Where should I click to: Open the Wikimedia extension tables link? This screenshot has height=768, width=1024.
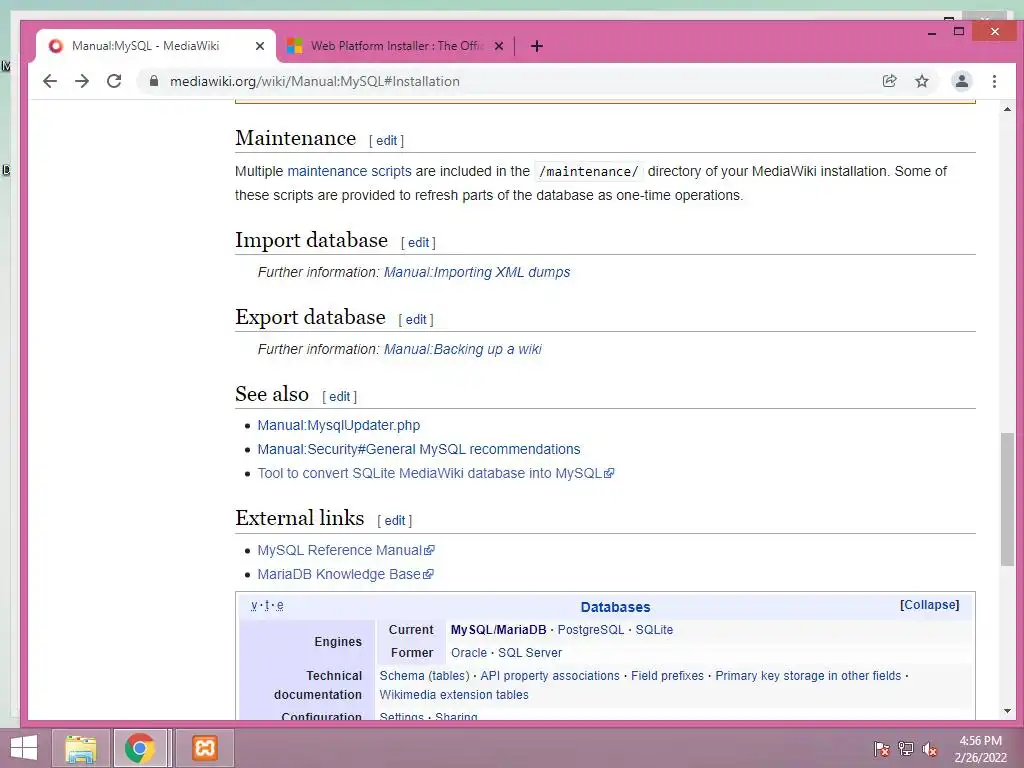point(454,695)
